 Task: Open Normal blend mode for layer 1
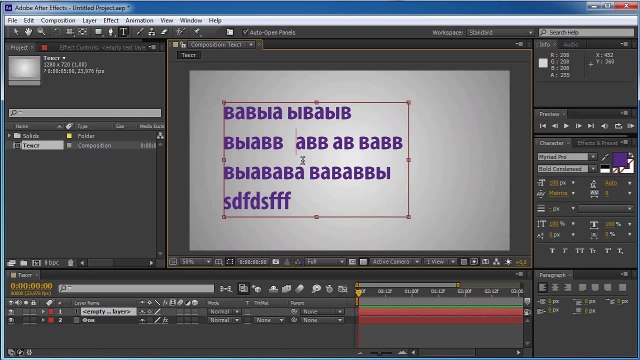(224, 311)
